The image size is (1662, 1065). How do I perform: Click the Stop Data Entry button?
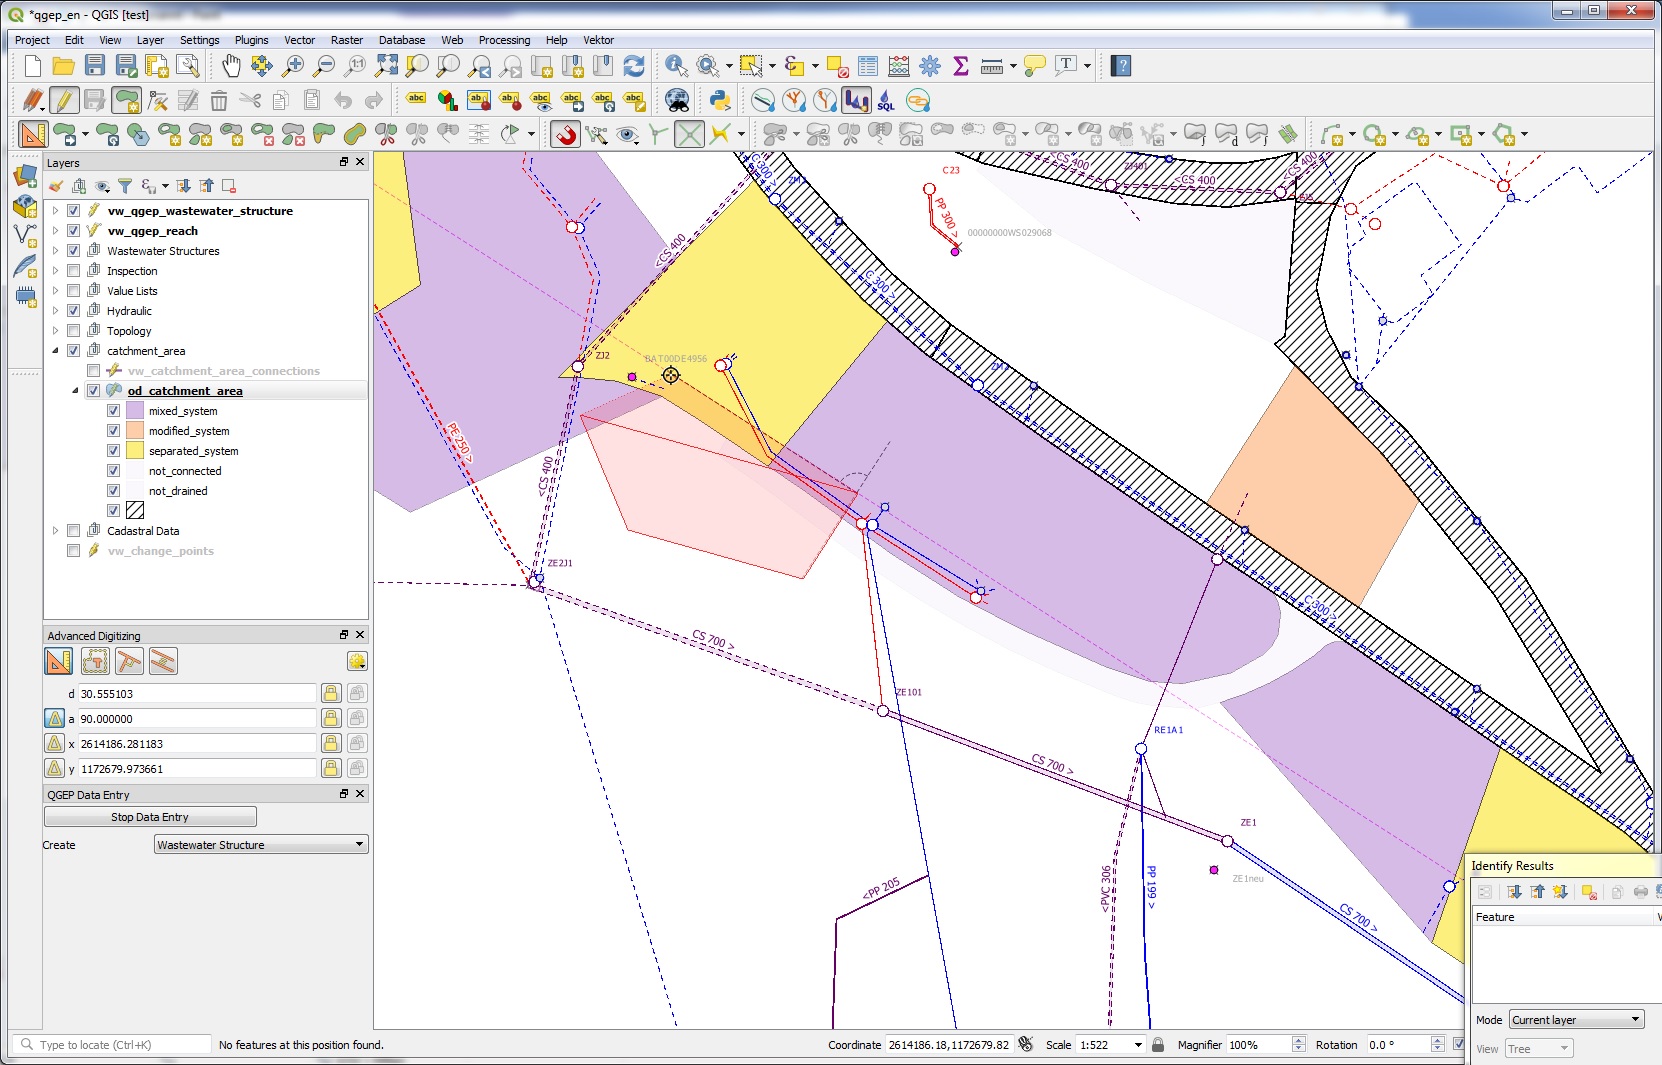[x=150, y=817]
